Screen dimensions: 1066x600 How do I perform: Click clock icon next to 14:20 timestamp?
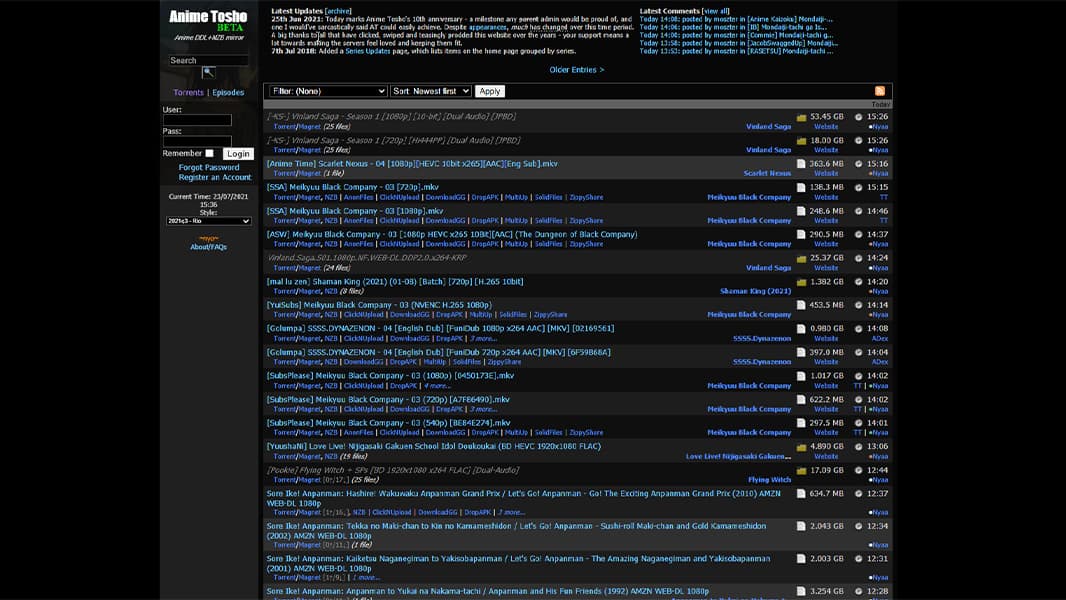pyautogui.click(x=859, y=282)
